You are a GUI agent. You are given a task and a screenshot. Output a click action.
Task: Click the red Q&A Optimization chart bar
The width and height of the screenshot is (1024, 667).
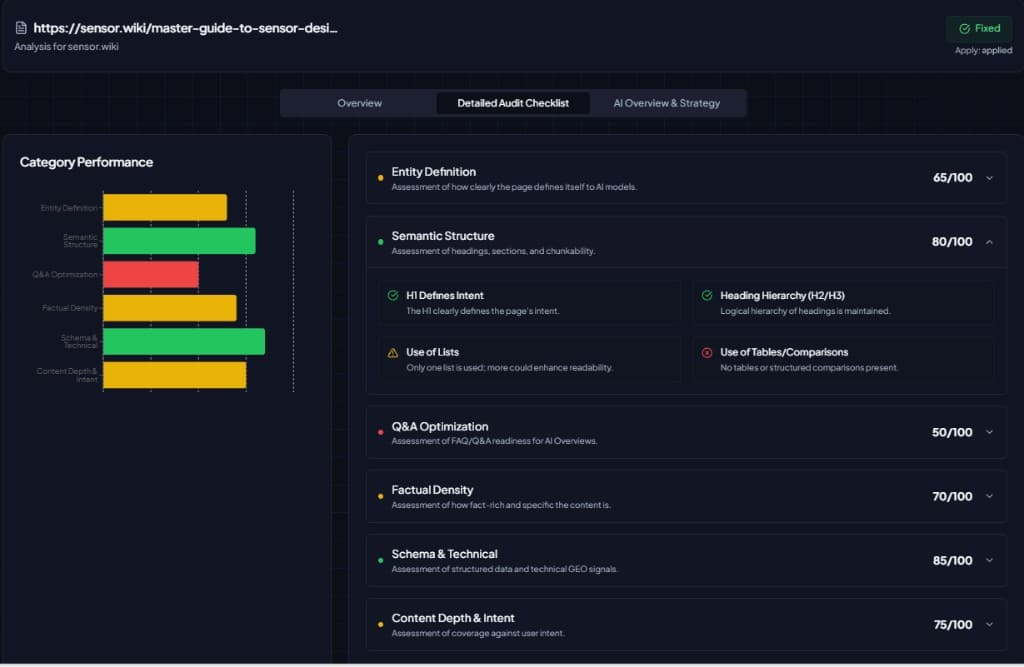pos(150,274)
